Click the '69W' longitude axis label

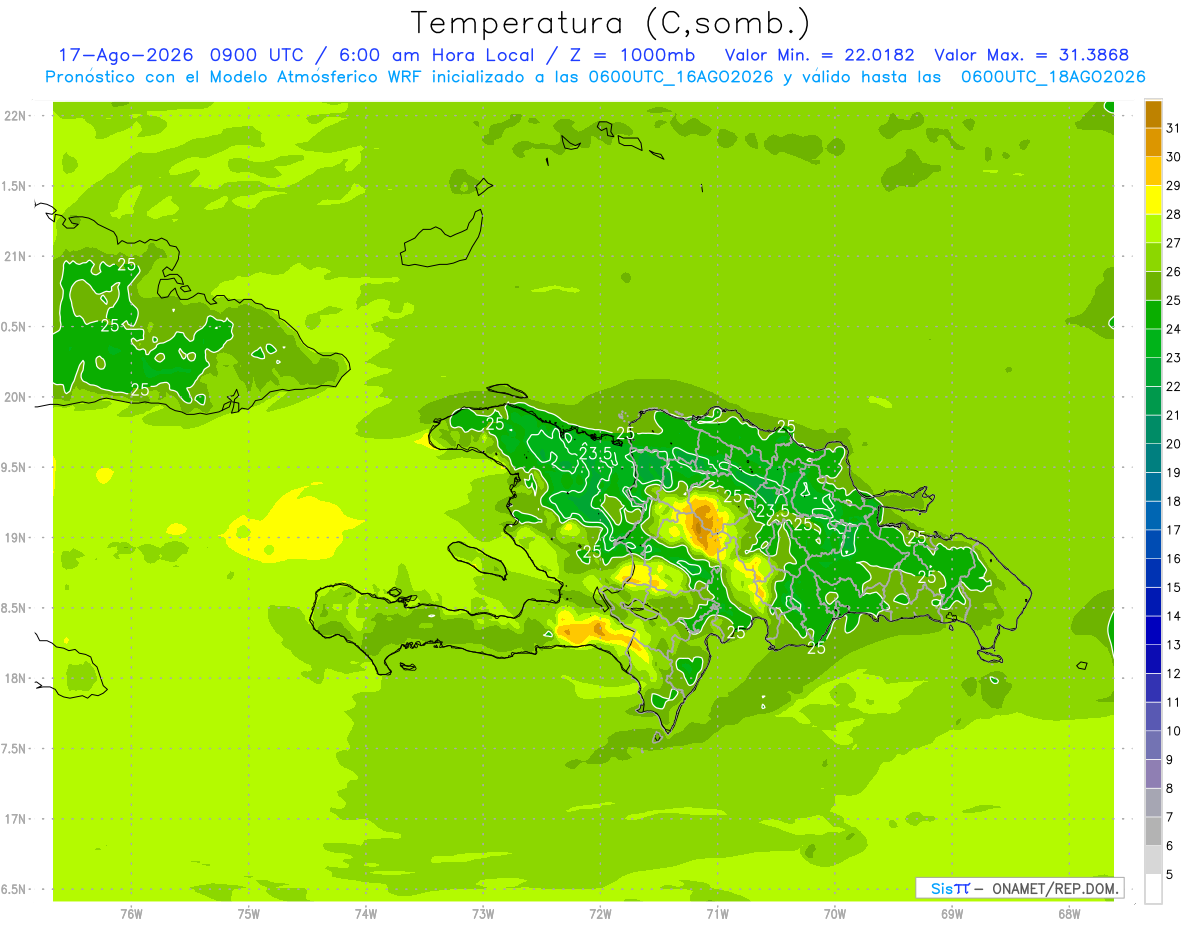[952, 914]
